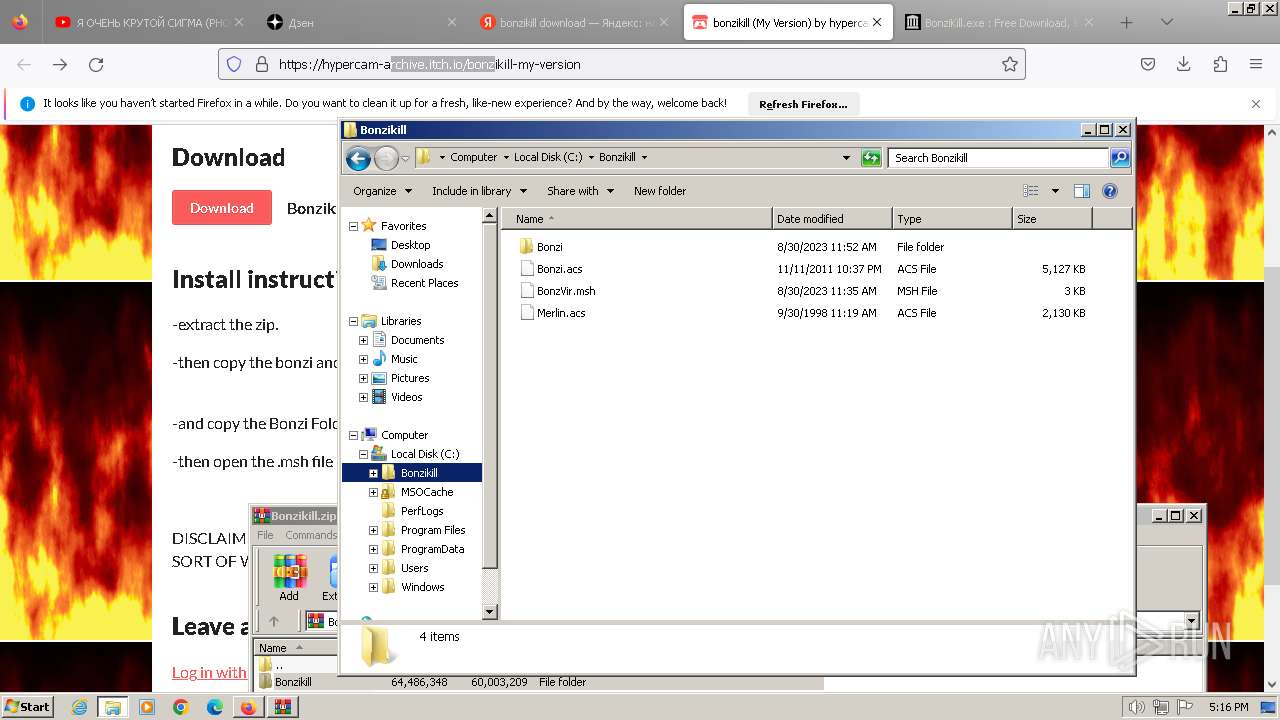Expand the Users tree node
This screenshot has width=1280, height=720.
pyautogui.click(x=374, y=568)
